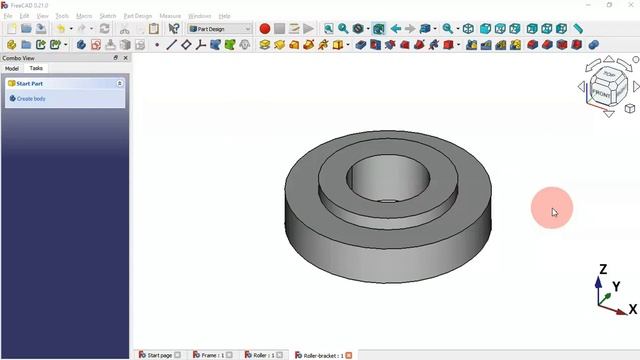The height and width of the screenshot is (360, 640).
Task: Paste from the clipboard
Action: tap(153, 29)
